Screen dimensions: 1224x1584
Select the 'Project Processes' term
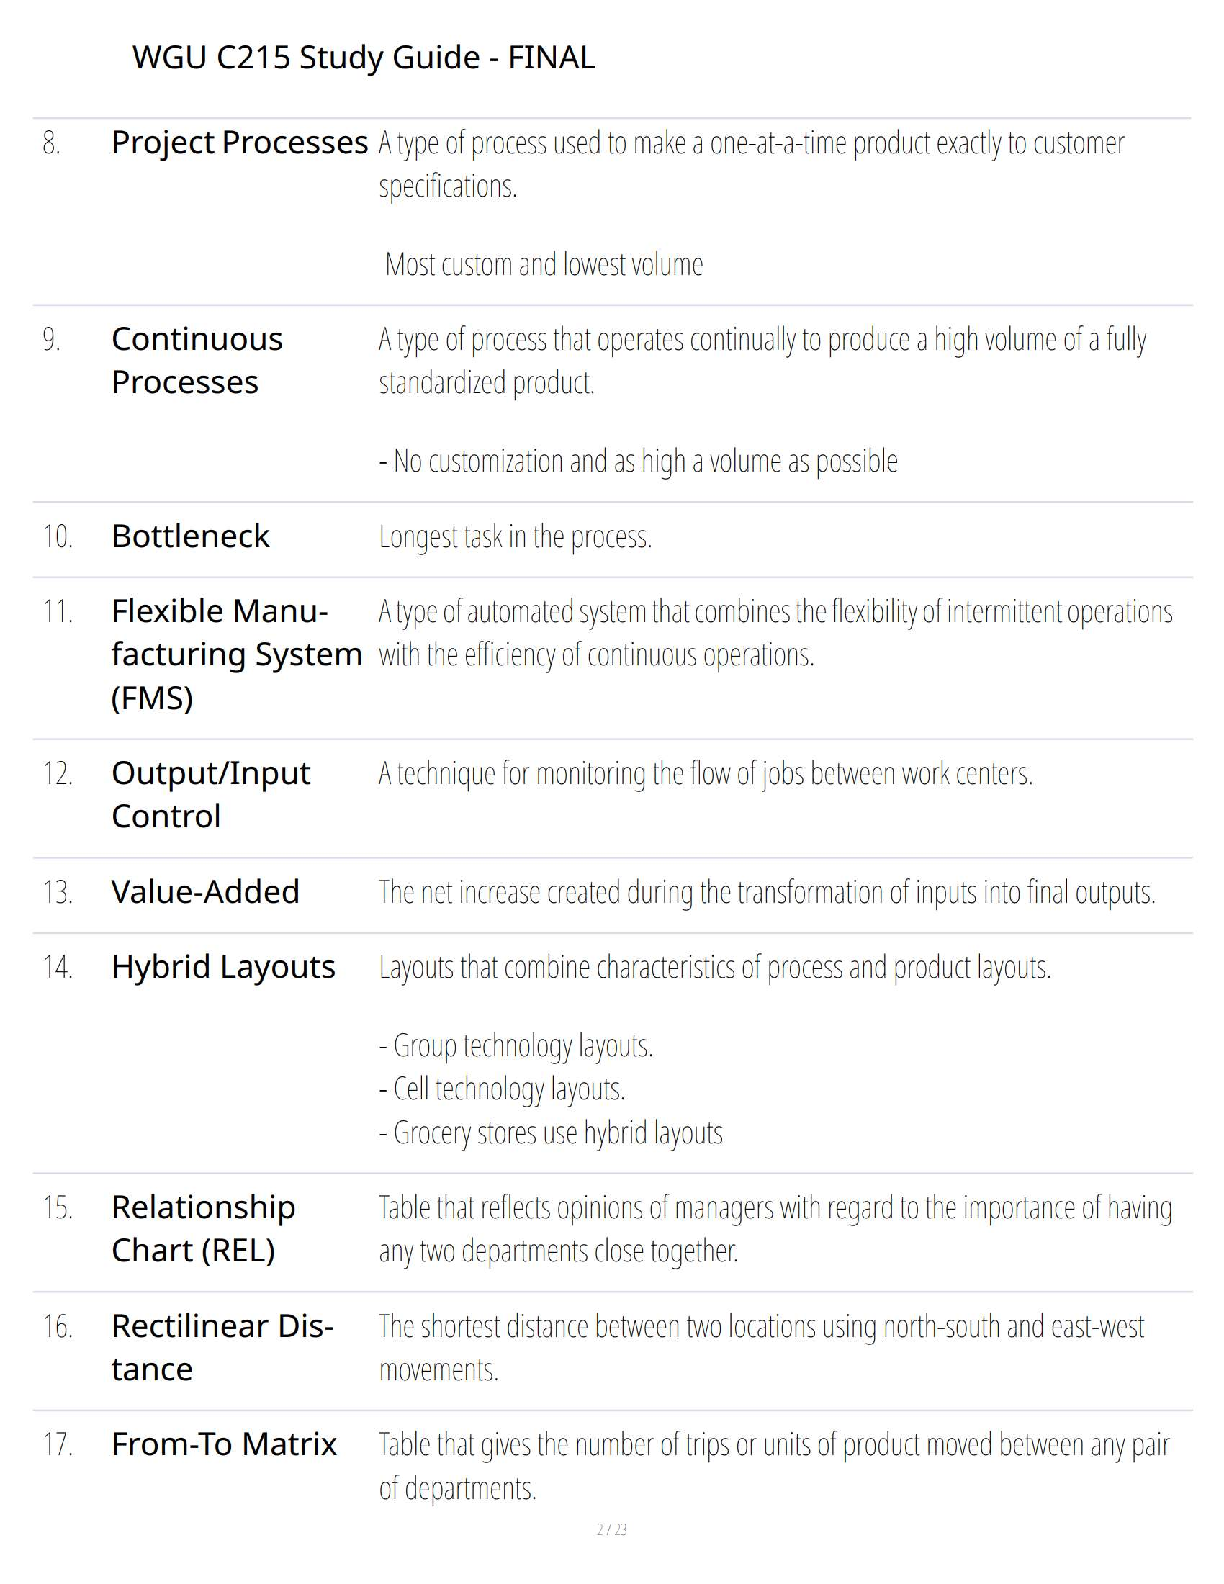click(239, 143)
